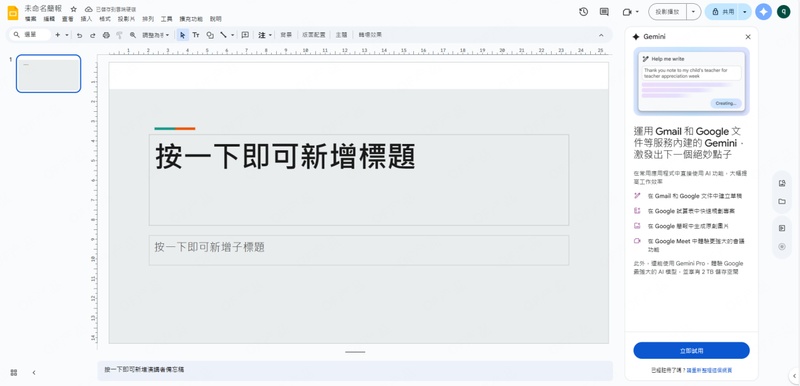The width and height of the screenshot is (800, 386).
Task: Click the zoom magnifier icon
Action: [x=133, y=35]
